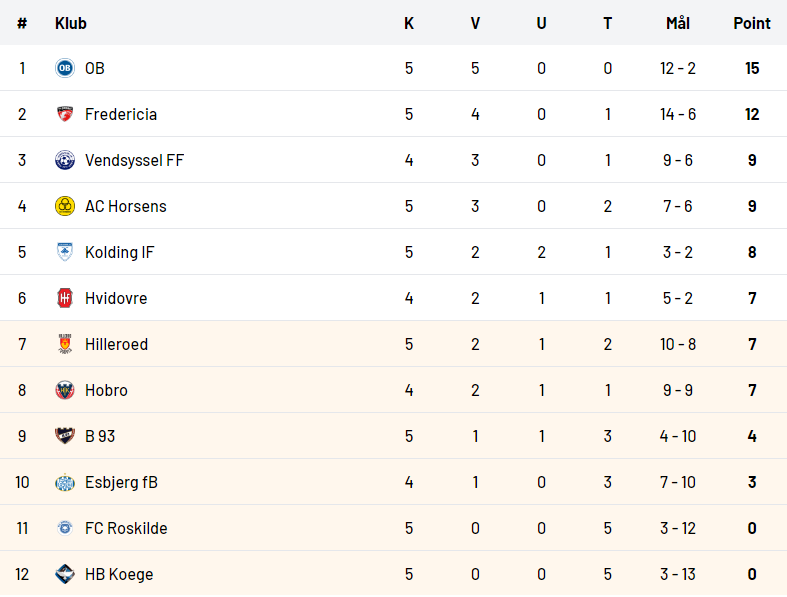Sort table by Point column header
This screenshot has height=597, width=787.
(752, 23)
